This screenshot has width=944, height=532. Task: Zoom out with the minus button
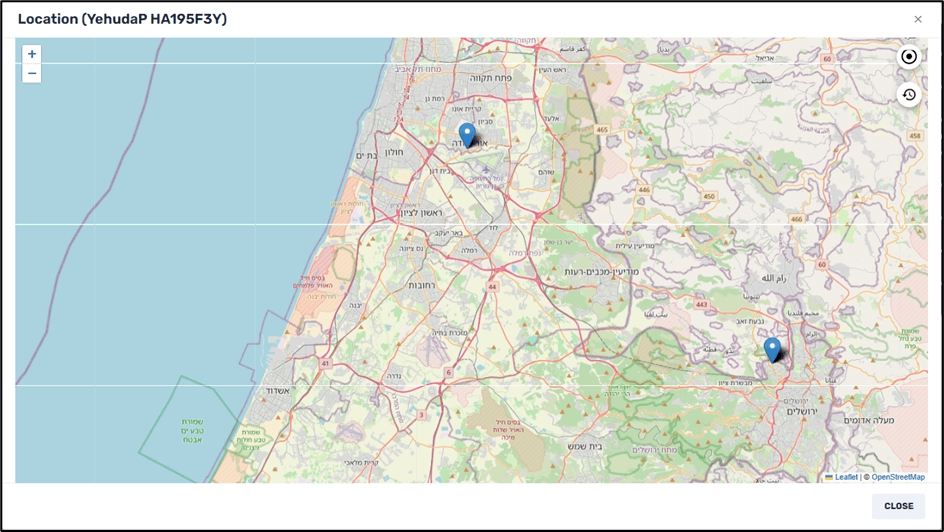click(32, 73)
